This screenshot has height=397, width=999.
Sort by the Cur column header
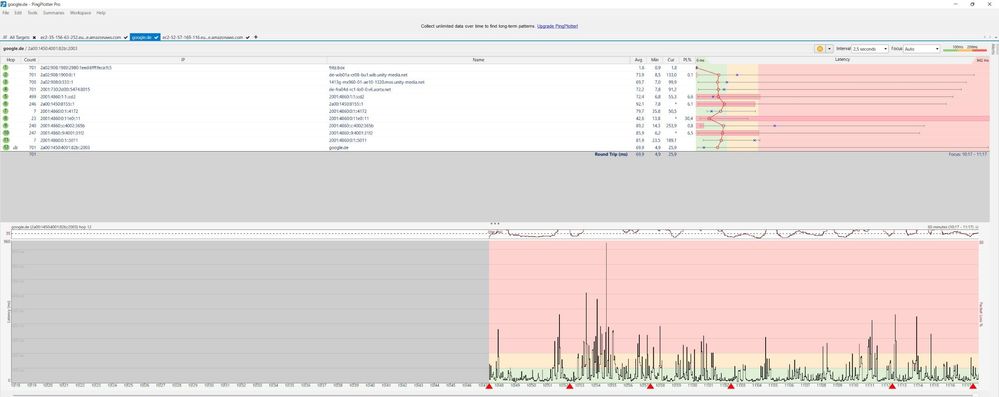pos(671,60)
